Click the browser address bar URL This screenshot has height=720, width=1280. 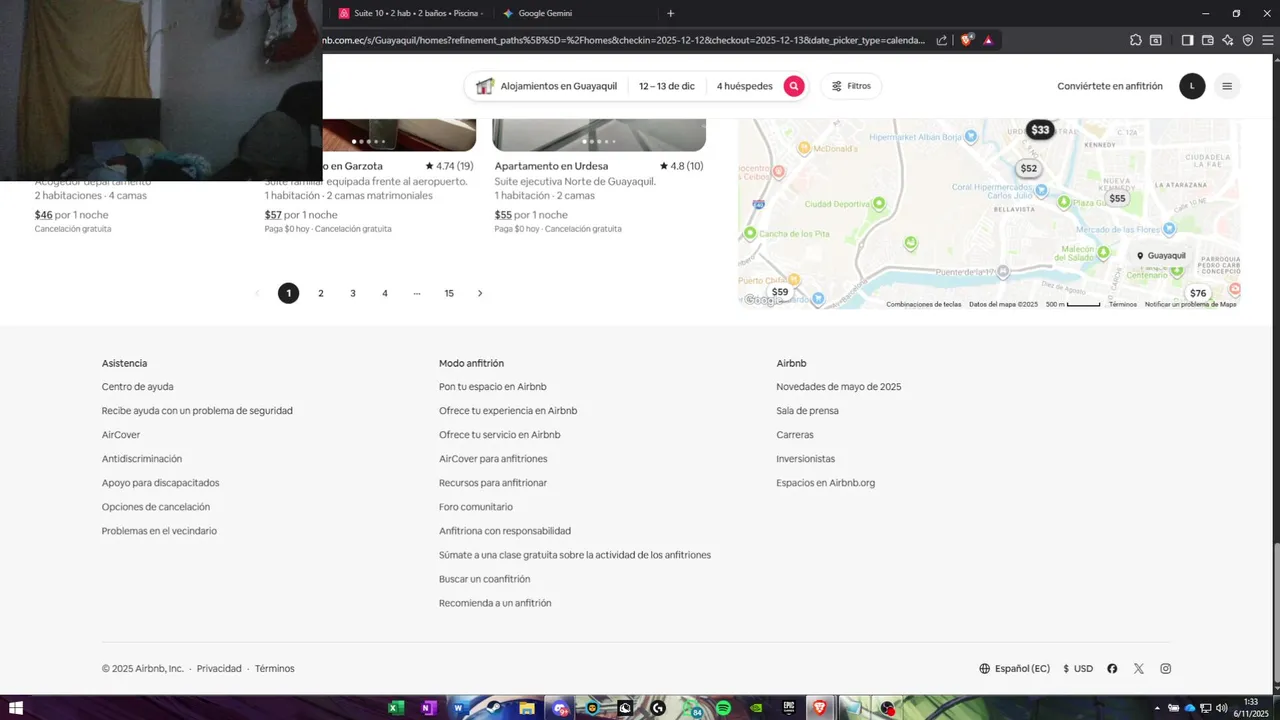(x=625, y=40)
